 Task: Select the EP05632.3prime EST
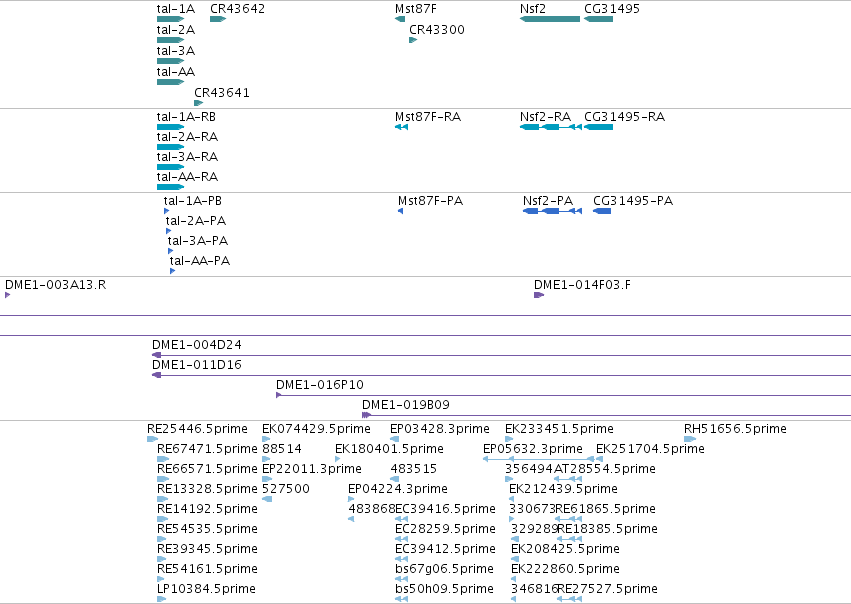pos(538,459)
